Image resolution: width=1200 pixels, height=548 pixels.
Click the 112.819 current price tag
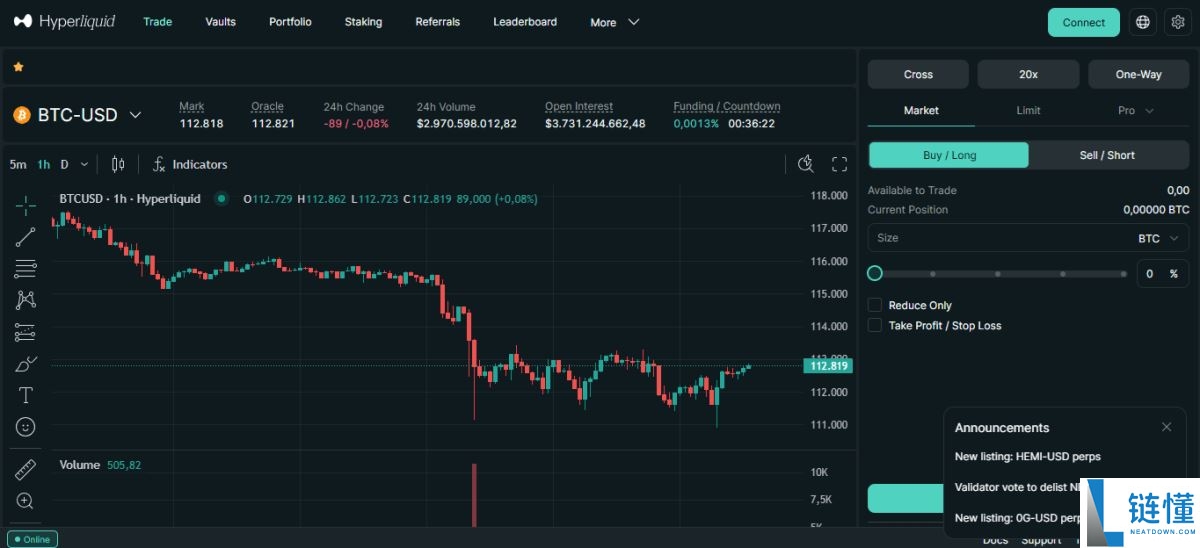(x=829, y=366)
